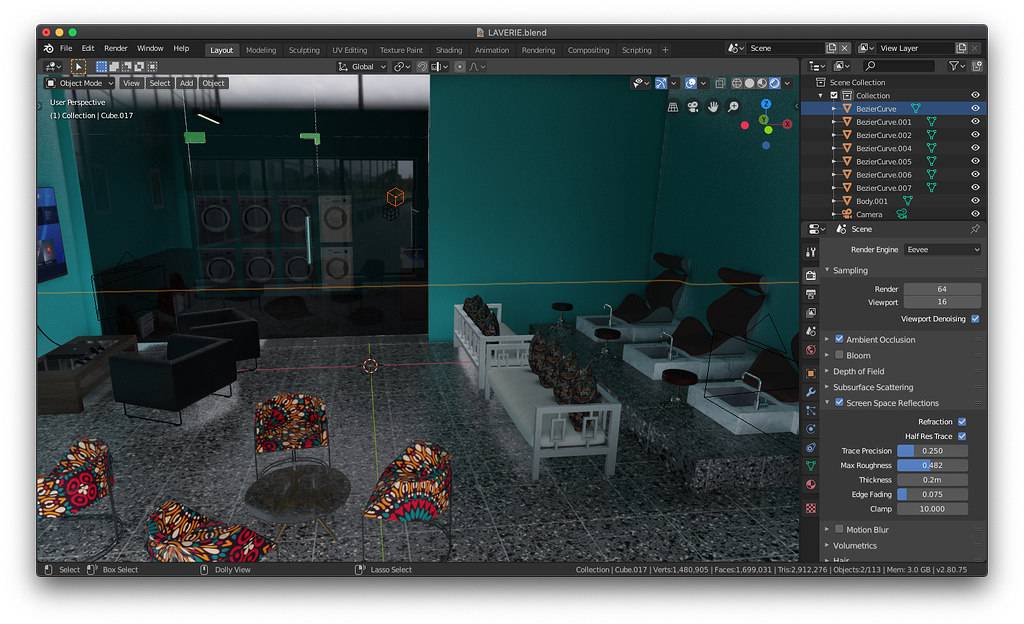
Task: Hide the Camera object eye icon
Action: click(975, 214)
